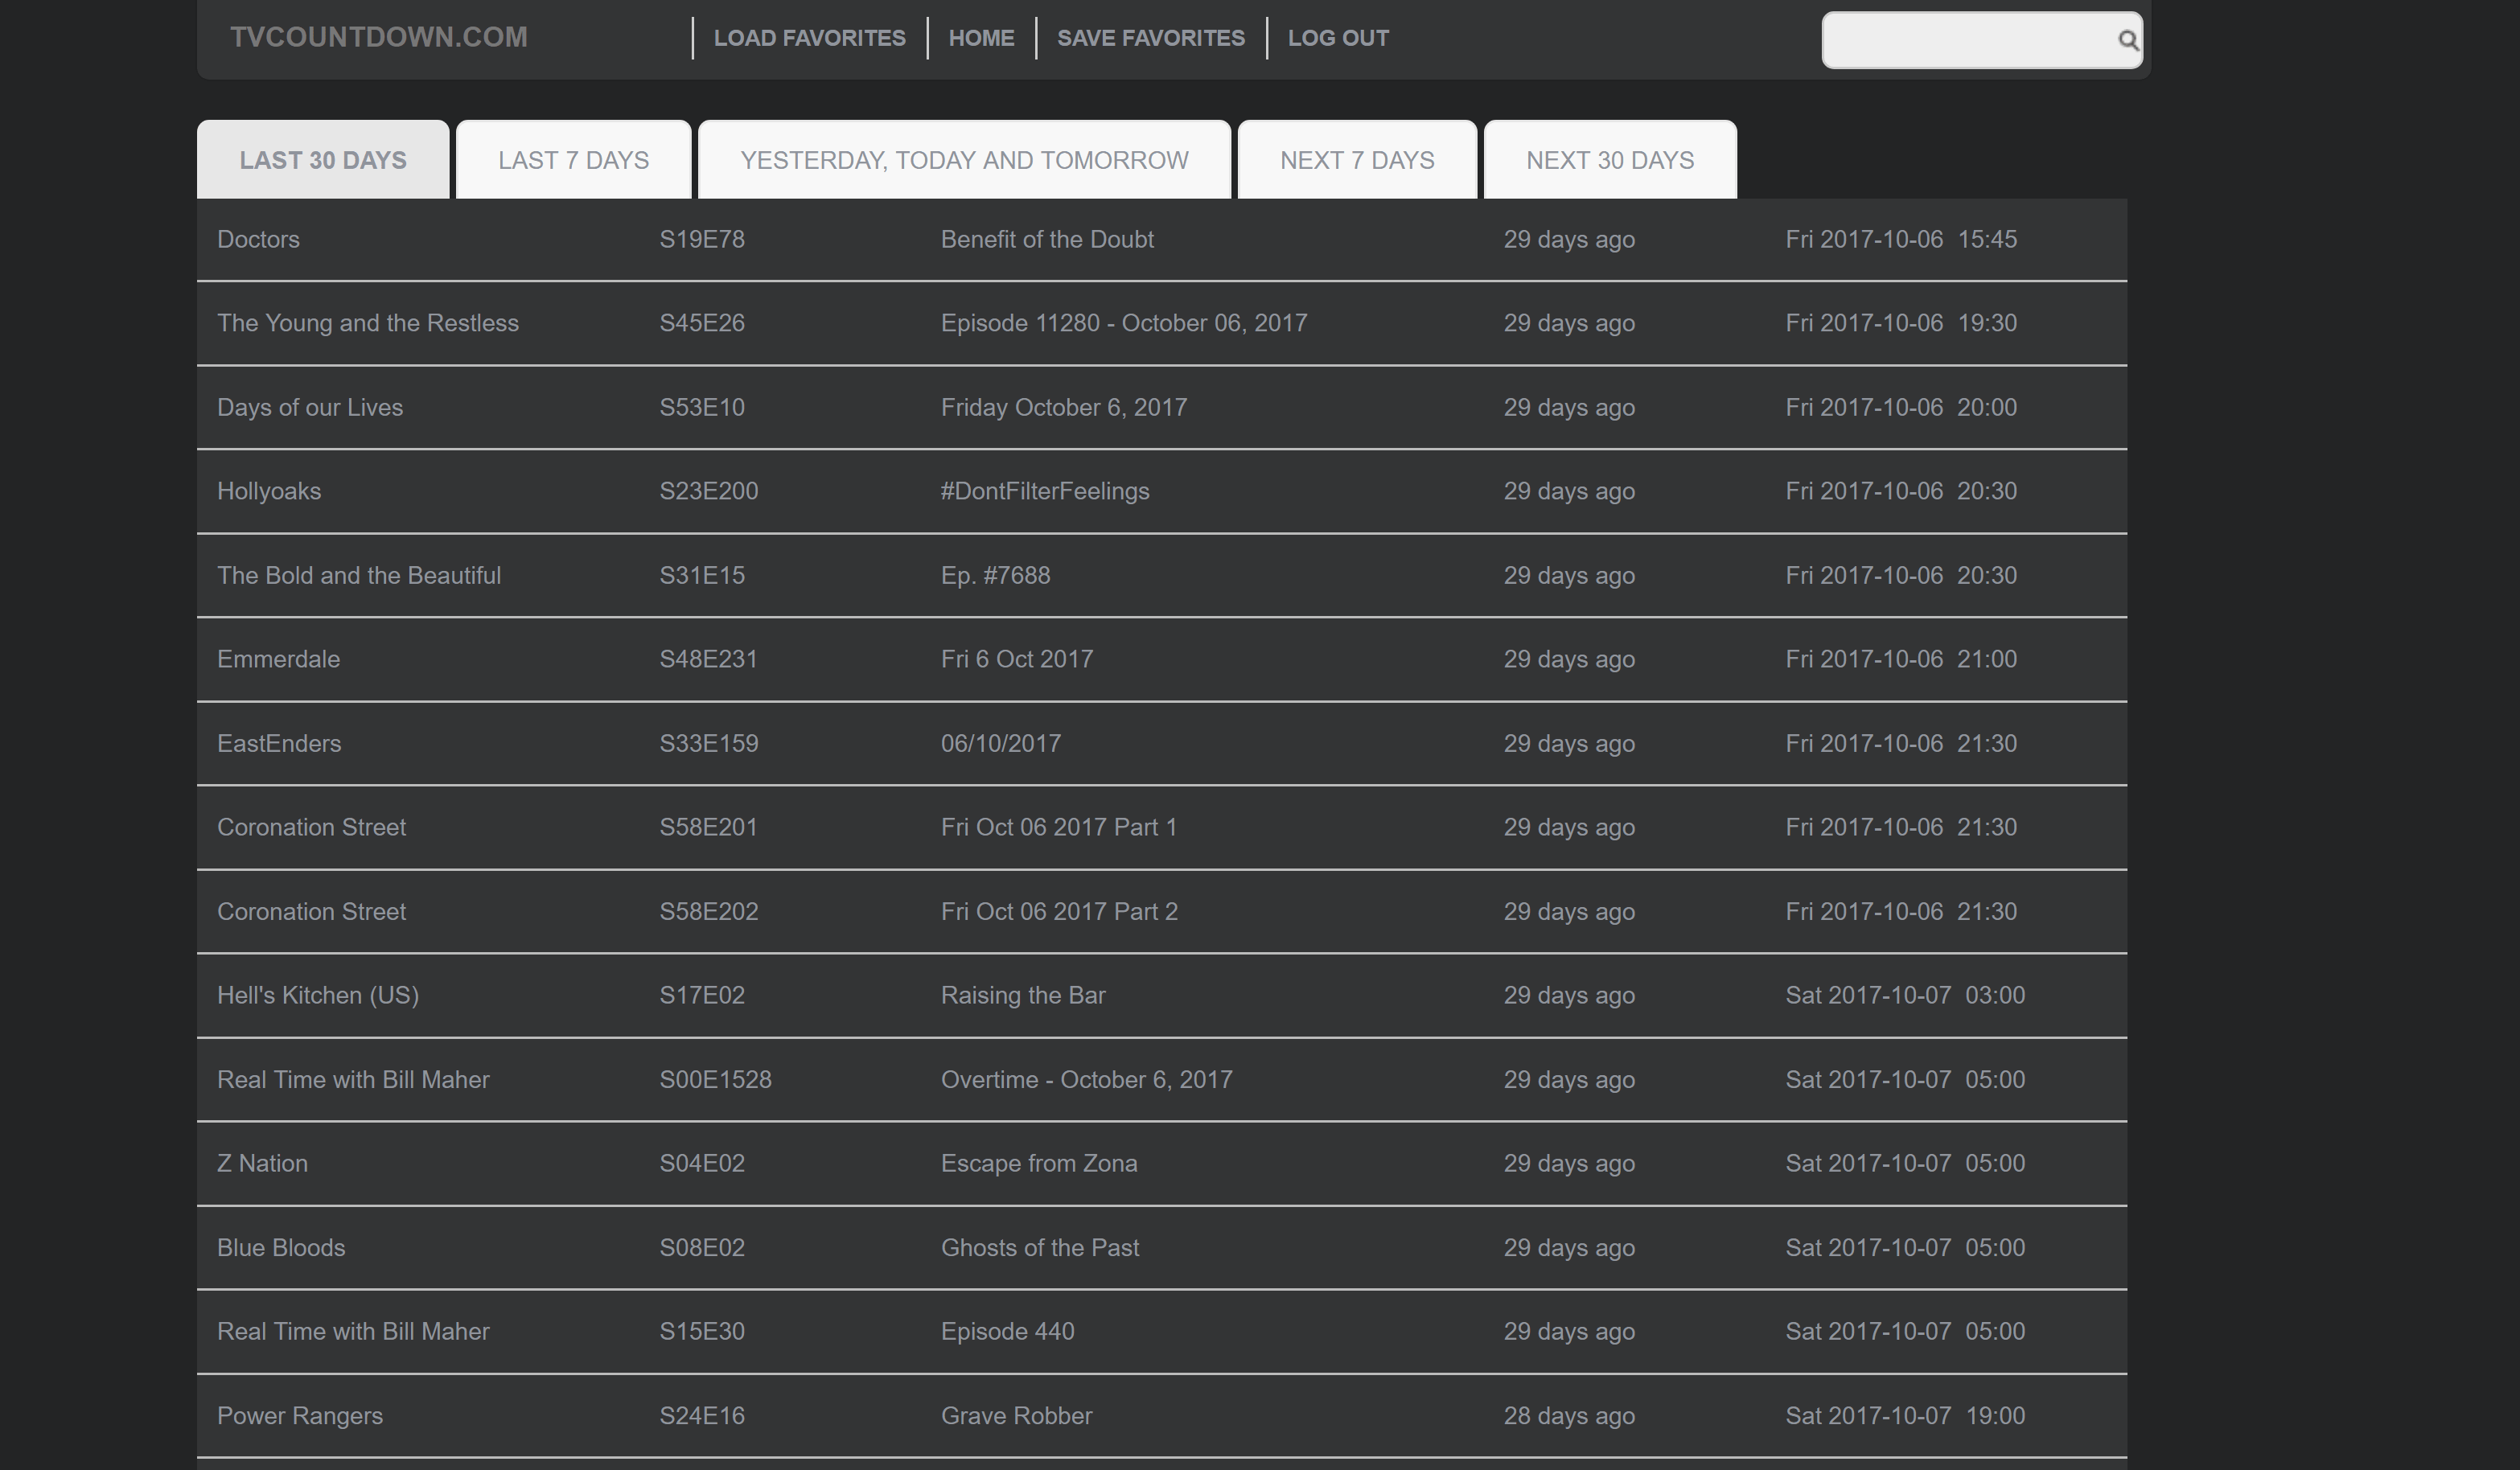Select Coronation Street row S58E202
This screenshot has height=1470, width=2520.
(1161, 911)
